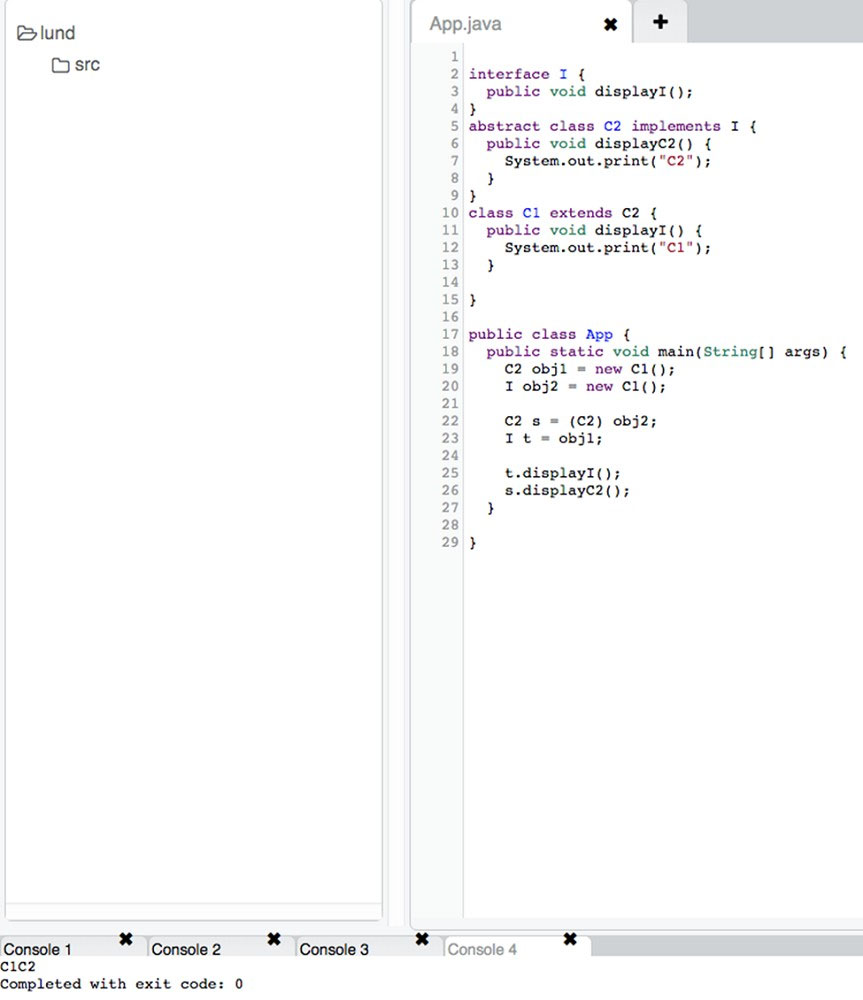Image resolution: width=863 pixels, height=1000 pixels.
Task: Switch to the Console 3 tab
Action: point(334,950)
